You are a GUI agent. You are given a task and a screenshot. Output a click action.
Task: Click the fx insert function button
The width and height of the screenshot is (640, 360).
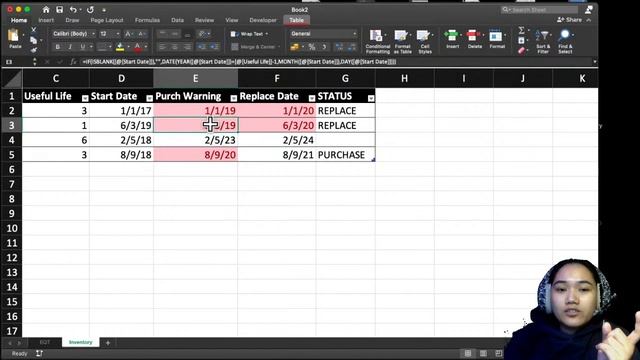tap(73, 62)
